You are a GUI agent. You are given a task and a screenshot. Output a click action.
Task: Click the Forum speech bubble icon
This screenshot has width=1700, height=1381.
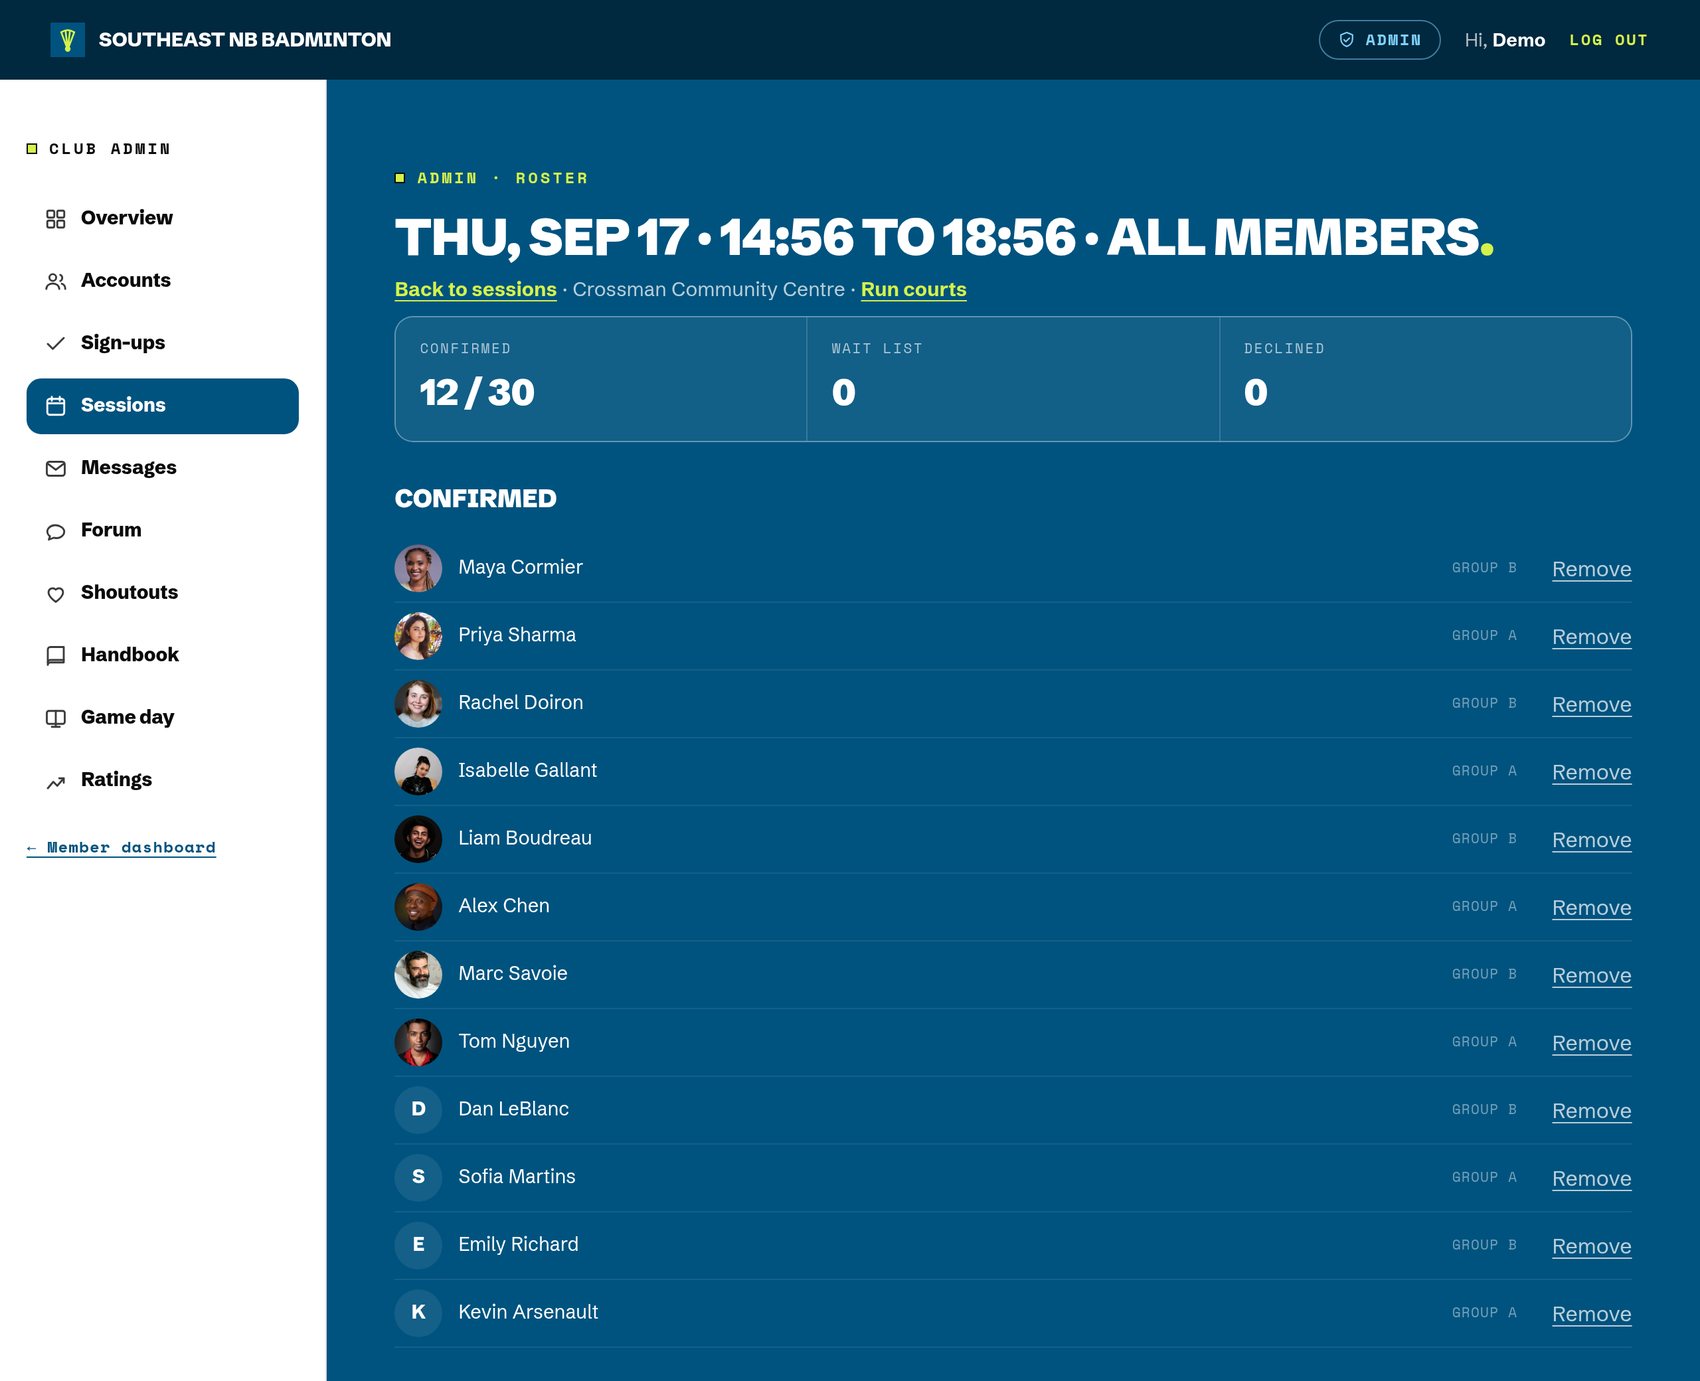click(56, 531)
